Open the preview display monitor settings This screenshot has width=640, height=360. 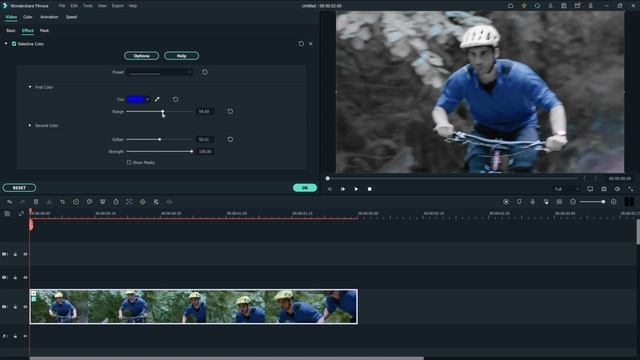click(590, 189)
